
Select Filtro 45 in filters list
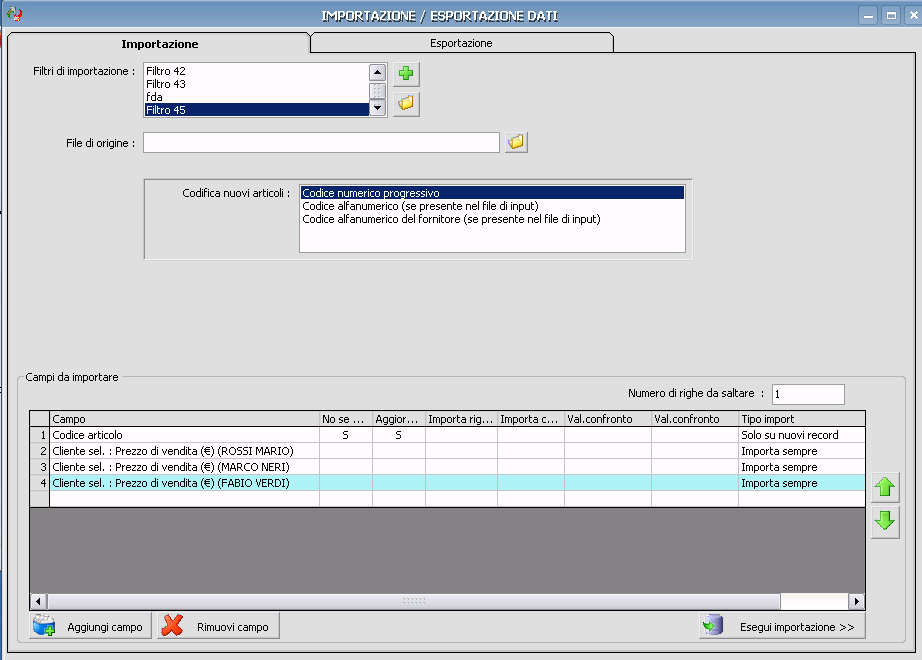click(256, 110)
